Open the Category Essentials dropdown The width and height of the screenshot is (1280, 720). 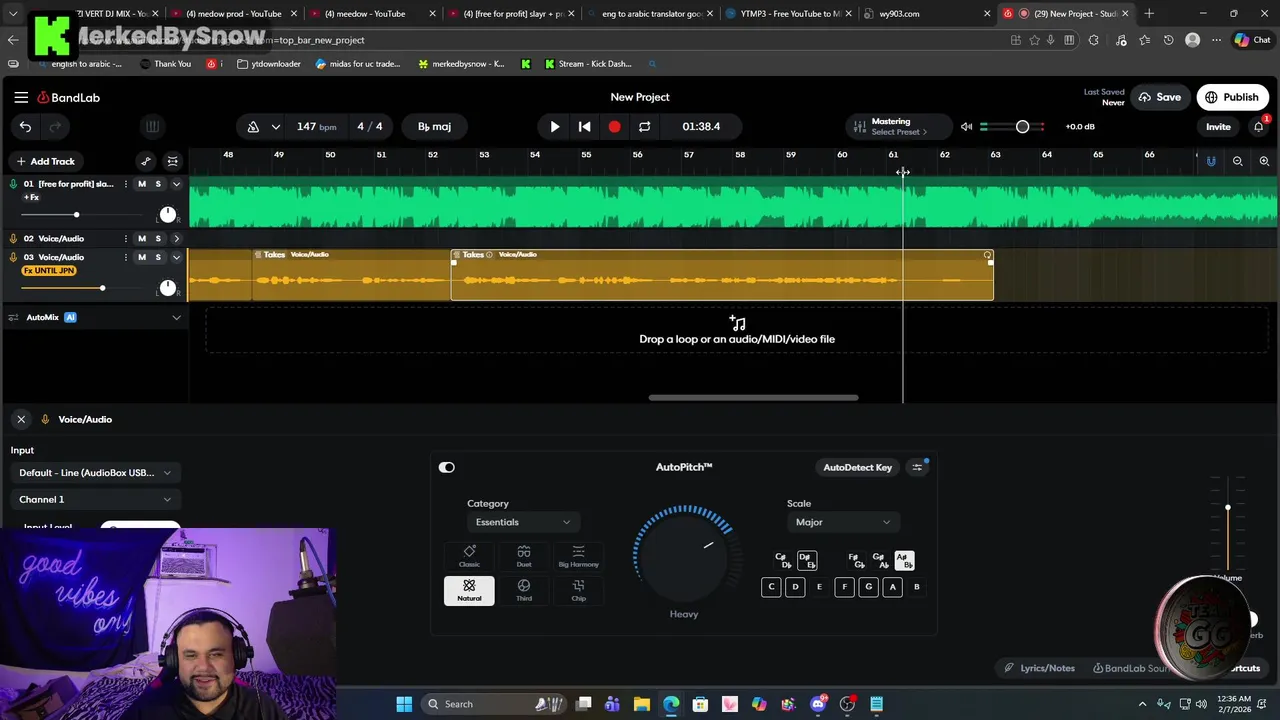522,522
